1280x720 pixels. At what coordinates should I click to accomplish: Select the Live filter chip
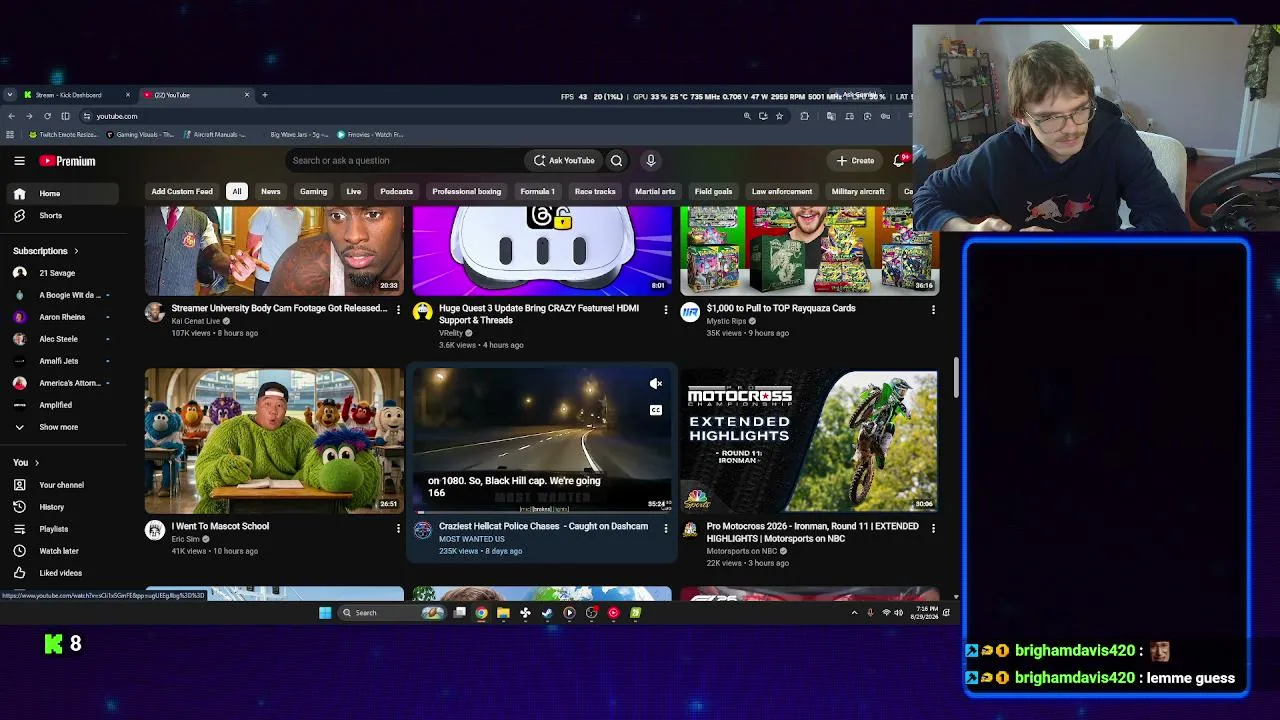(354, 191)
